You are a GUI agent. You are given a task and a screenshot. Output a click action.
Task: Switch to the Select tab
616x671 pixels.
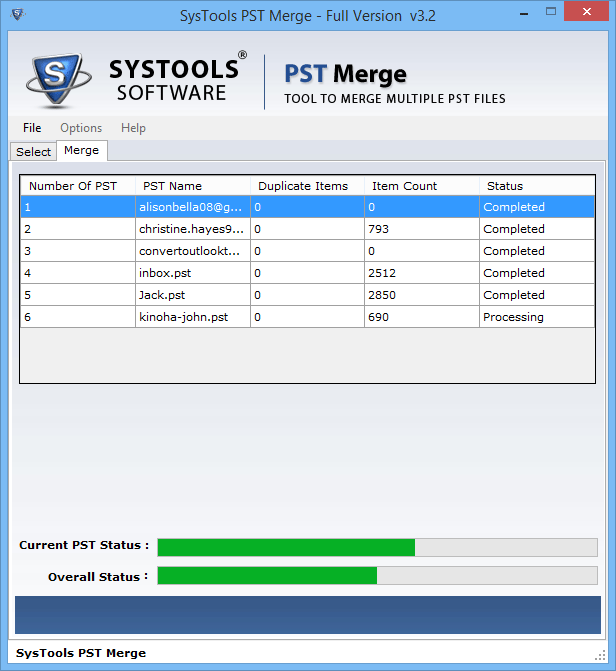click(x=33, y=152)
